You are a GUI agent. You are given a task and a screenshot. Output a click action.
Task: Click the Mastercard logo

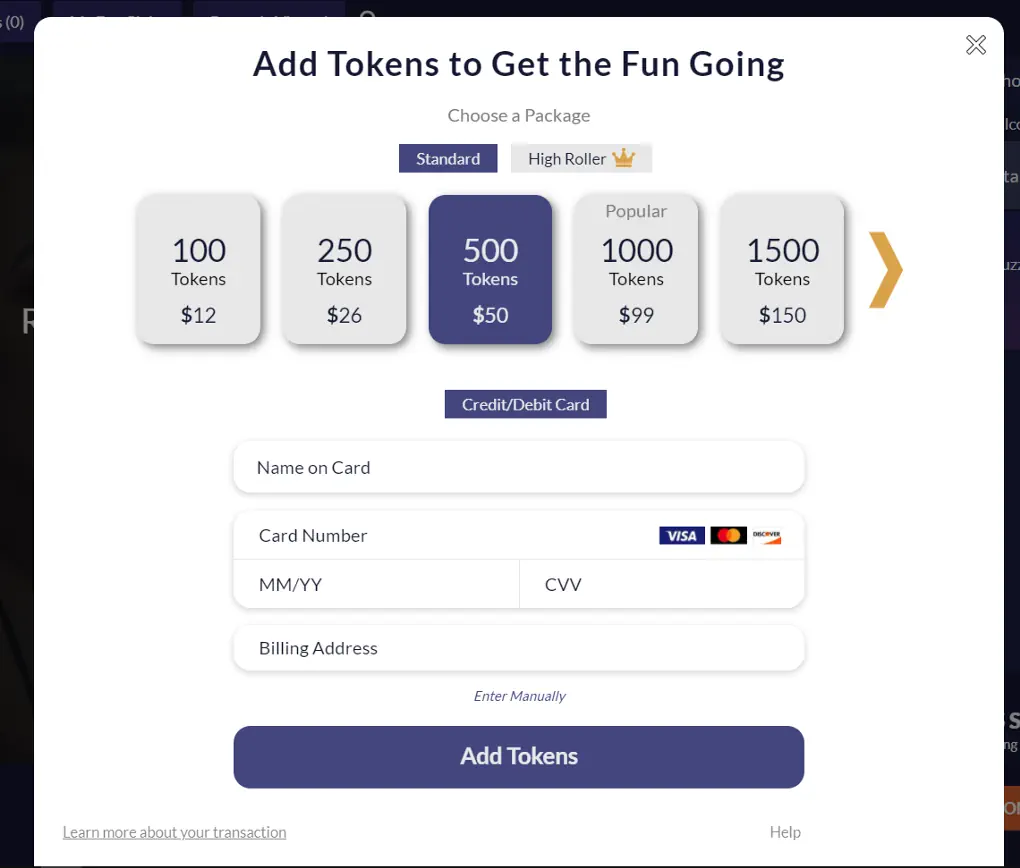tap(729, 536)
